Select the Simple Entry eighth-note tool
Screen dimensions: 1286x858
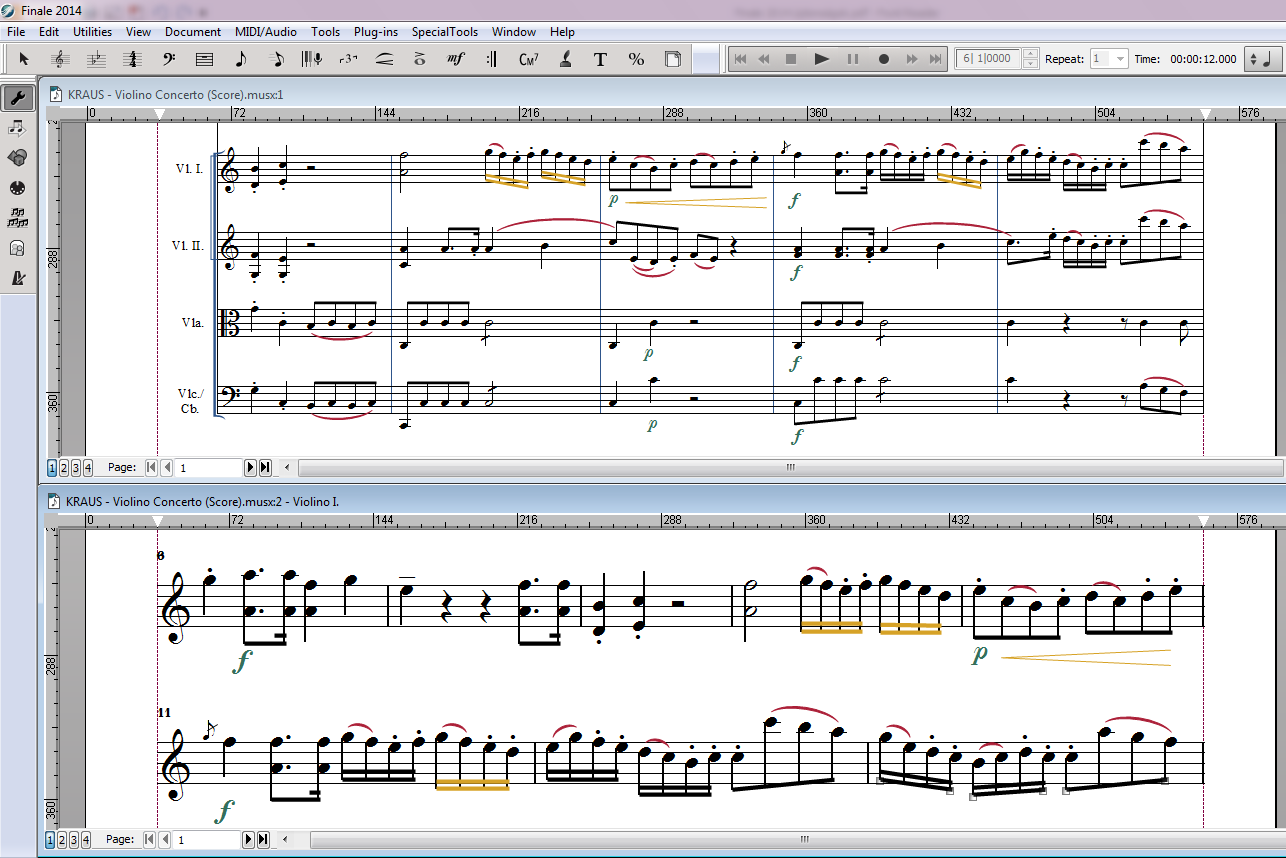[x=240, y=59]
